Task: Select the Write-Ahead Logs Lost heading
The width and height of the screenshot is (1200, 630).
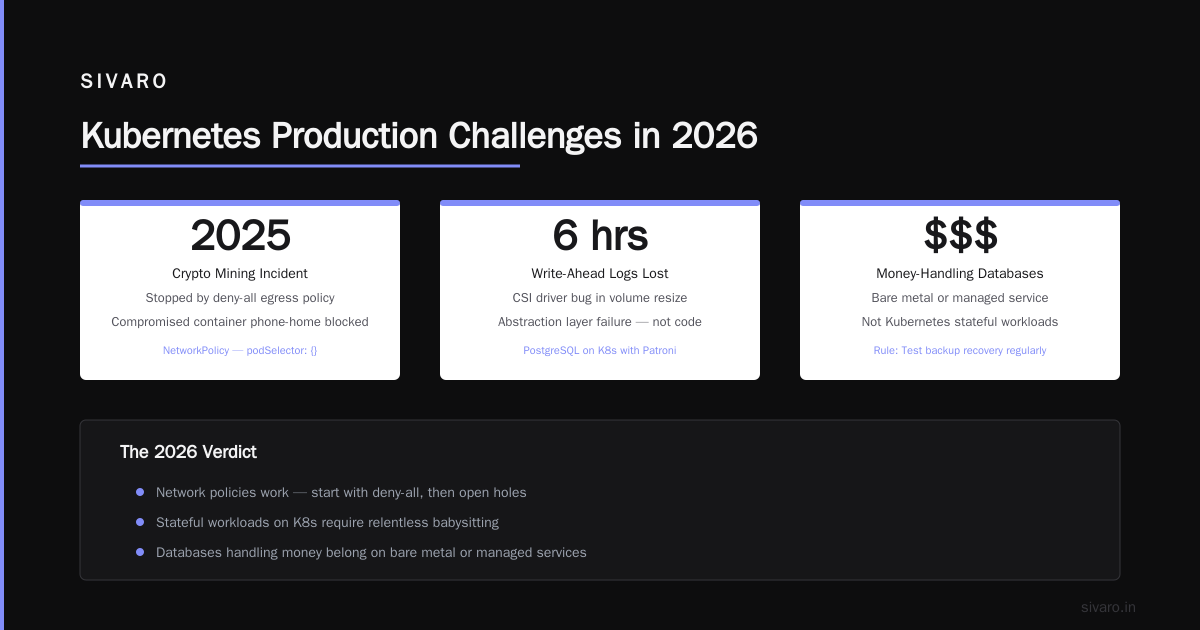Action: [x=600, y=273]
